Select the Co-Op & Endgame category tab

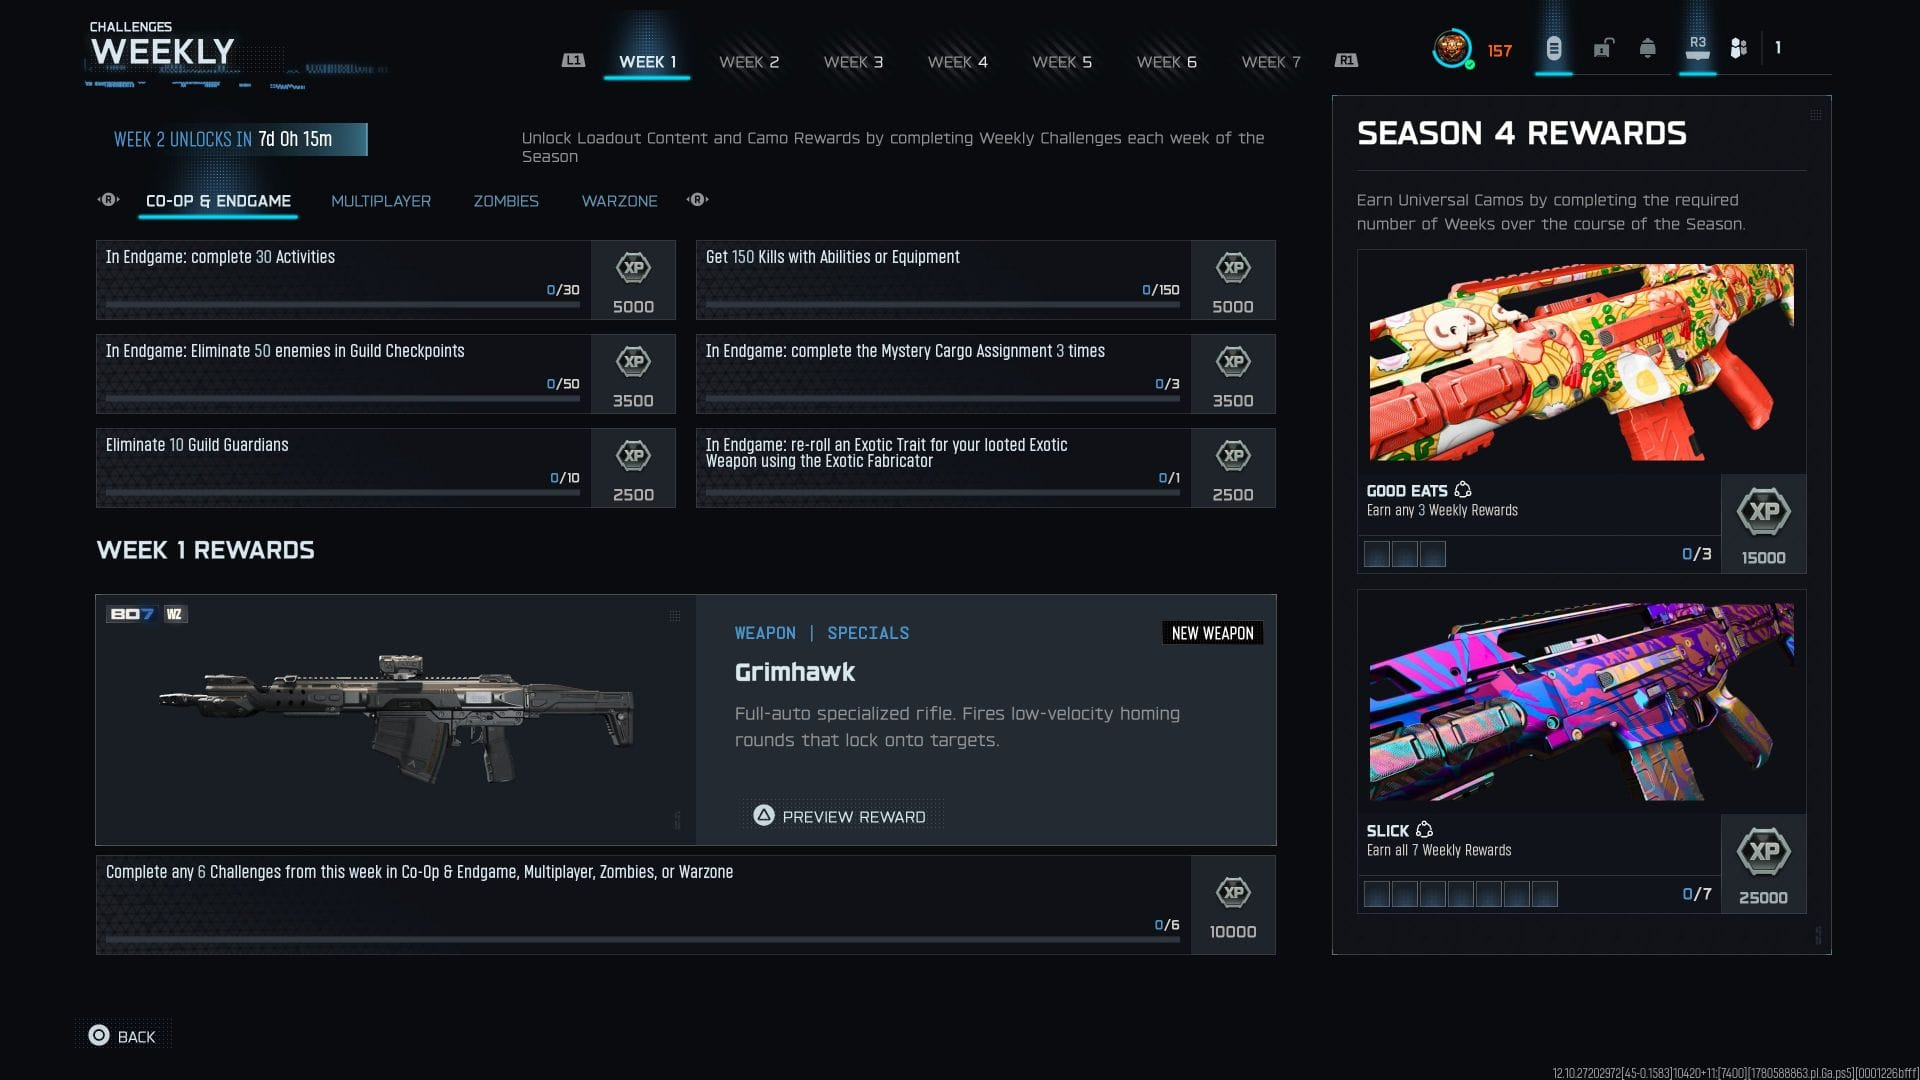(218, 201)
